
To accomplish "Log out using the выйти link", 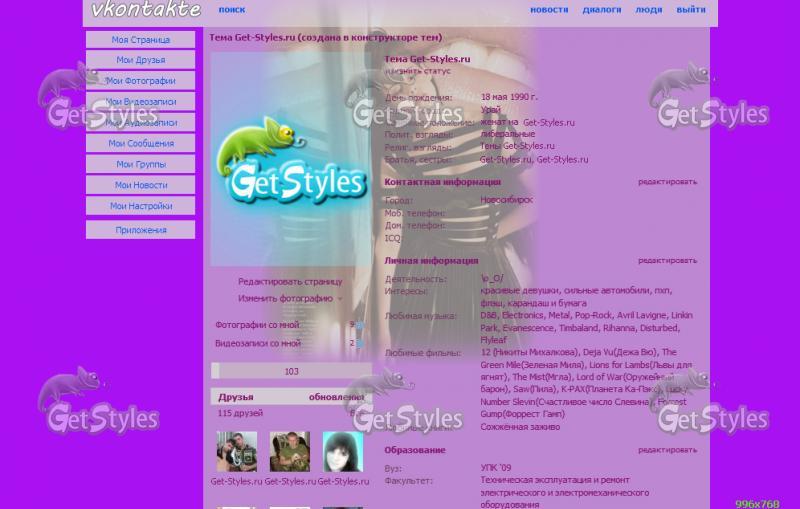I will tap(691, 10).
